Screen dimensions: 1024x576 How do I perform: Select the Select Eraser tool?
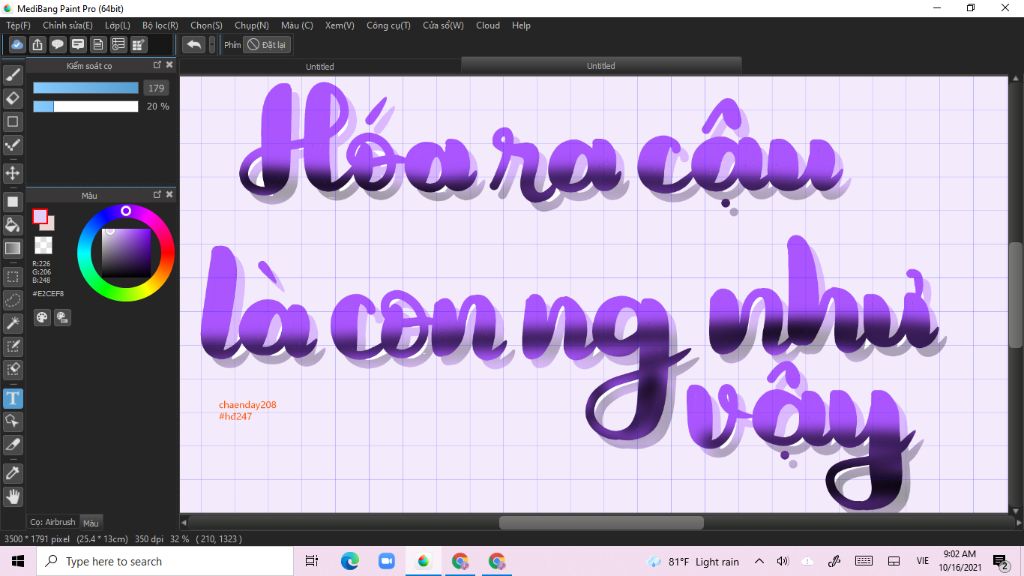12,370
